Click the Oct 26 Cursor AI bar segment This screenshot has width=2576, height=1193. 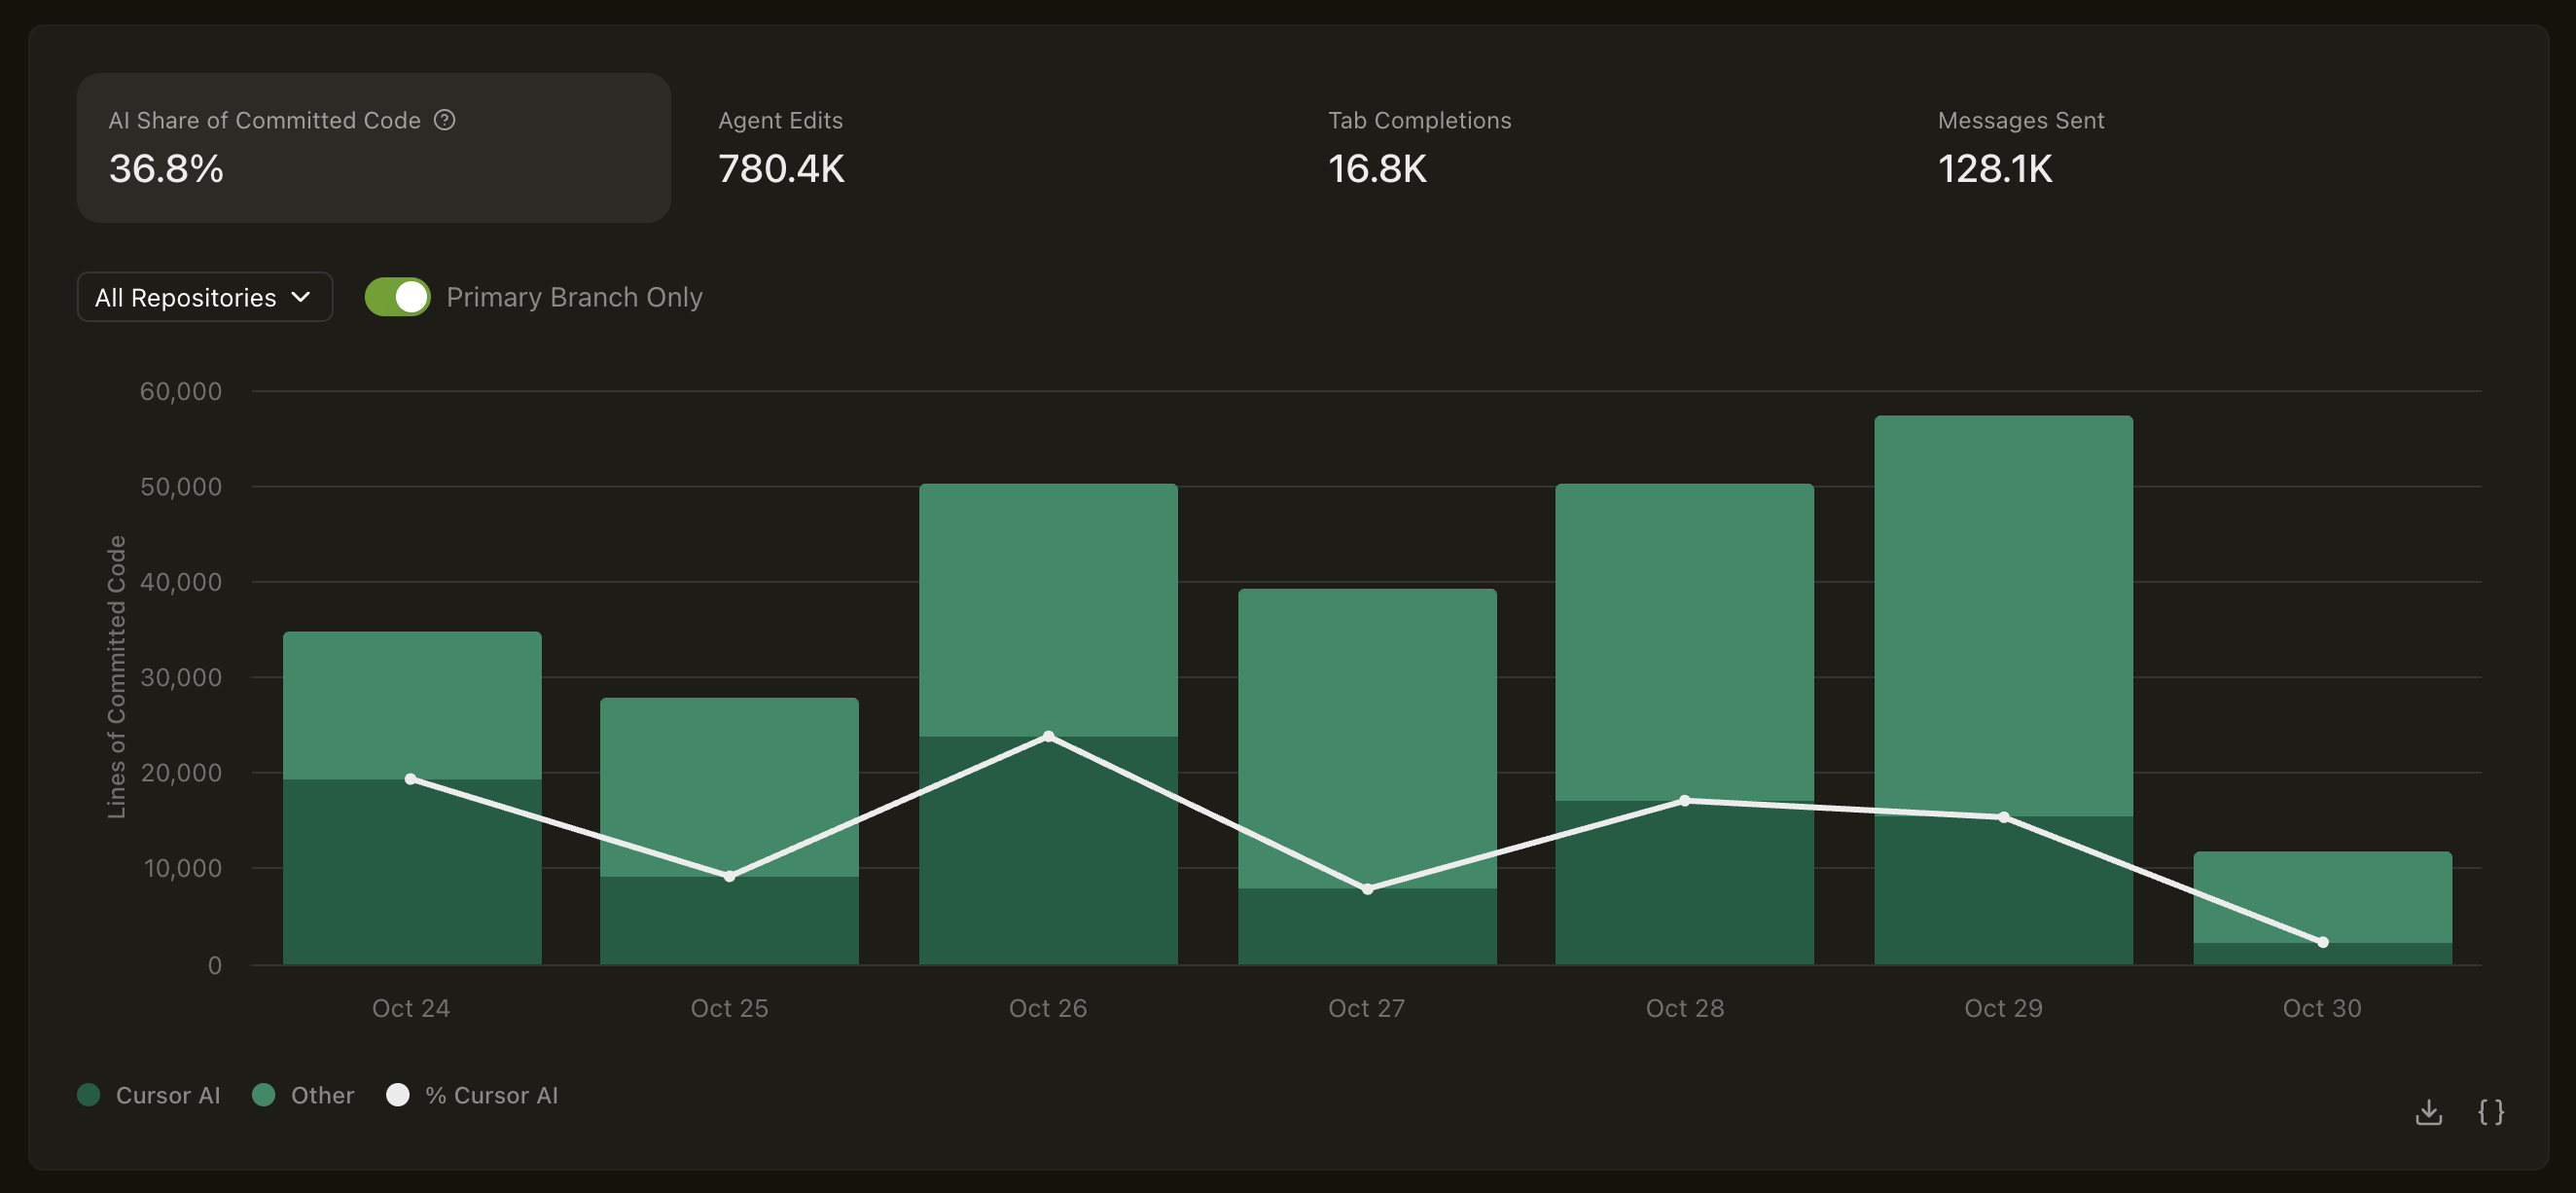[1048, 851]
